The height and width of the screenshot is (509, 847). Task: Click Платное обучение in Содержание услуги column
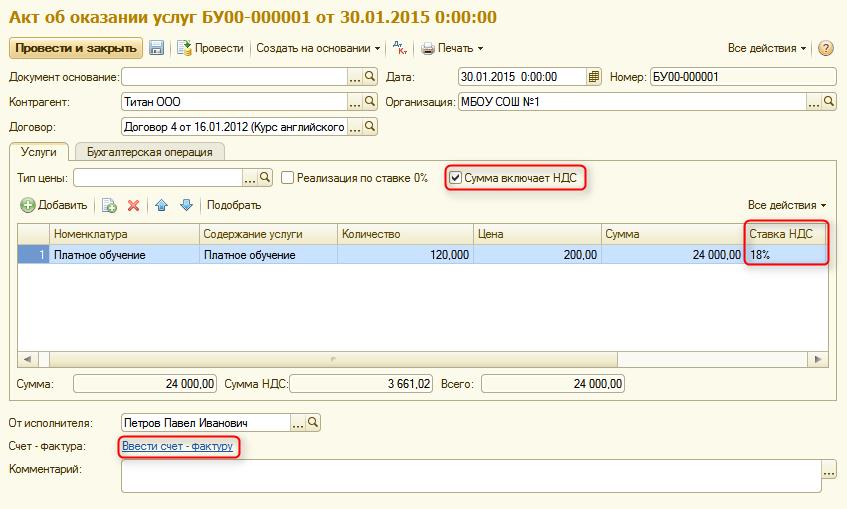pyautogui.click(x=268, y=254)
